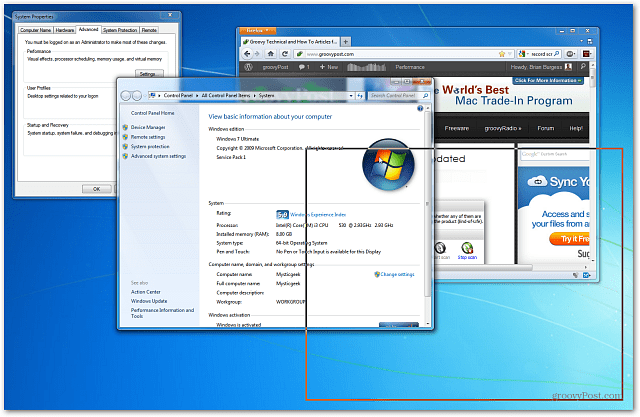The width and height of the screenshot is (640, 417).
Task: Click the WordPress logo in admin bar
Action: tap(248, 67)
